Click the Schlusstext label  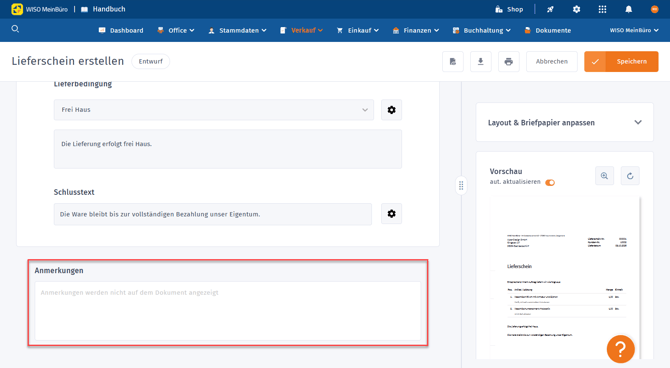74,192
